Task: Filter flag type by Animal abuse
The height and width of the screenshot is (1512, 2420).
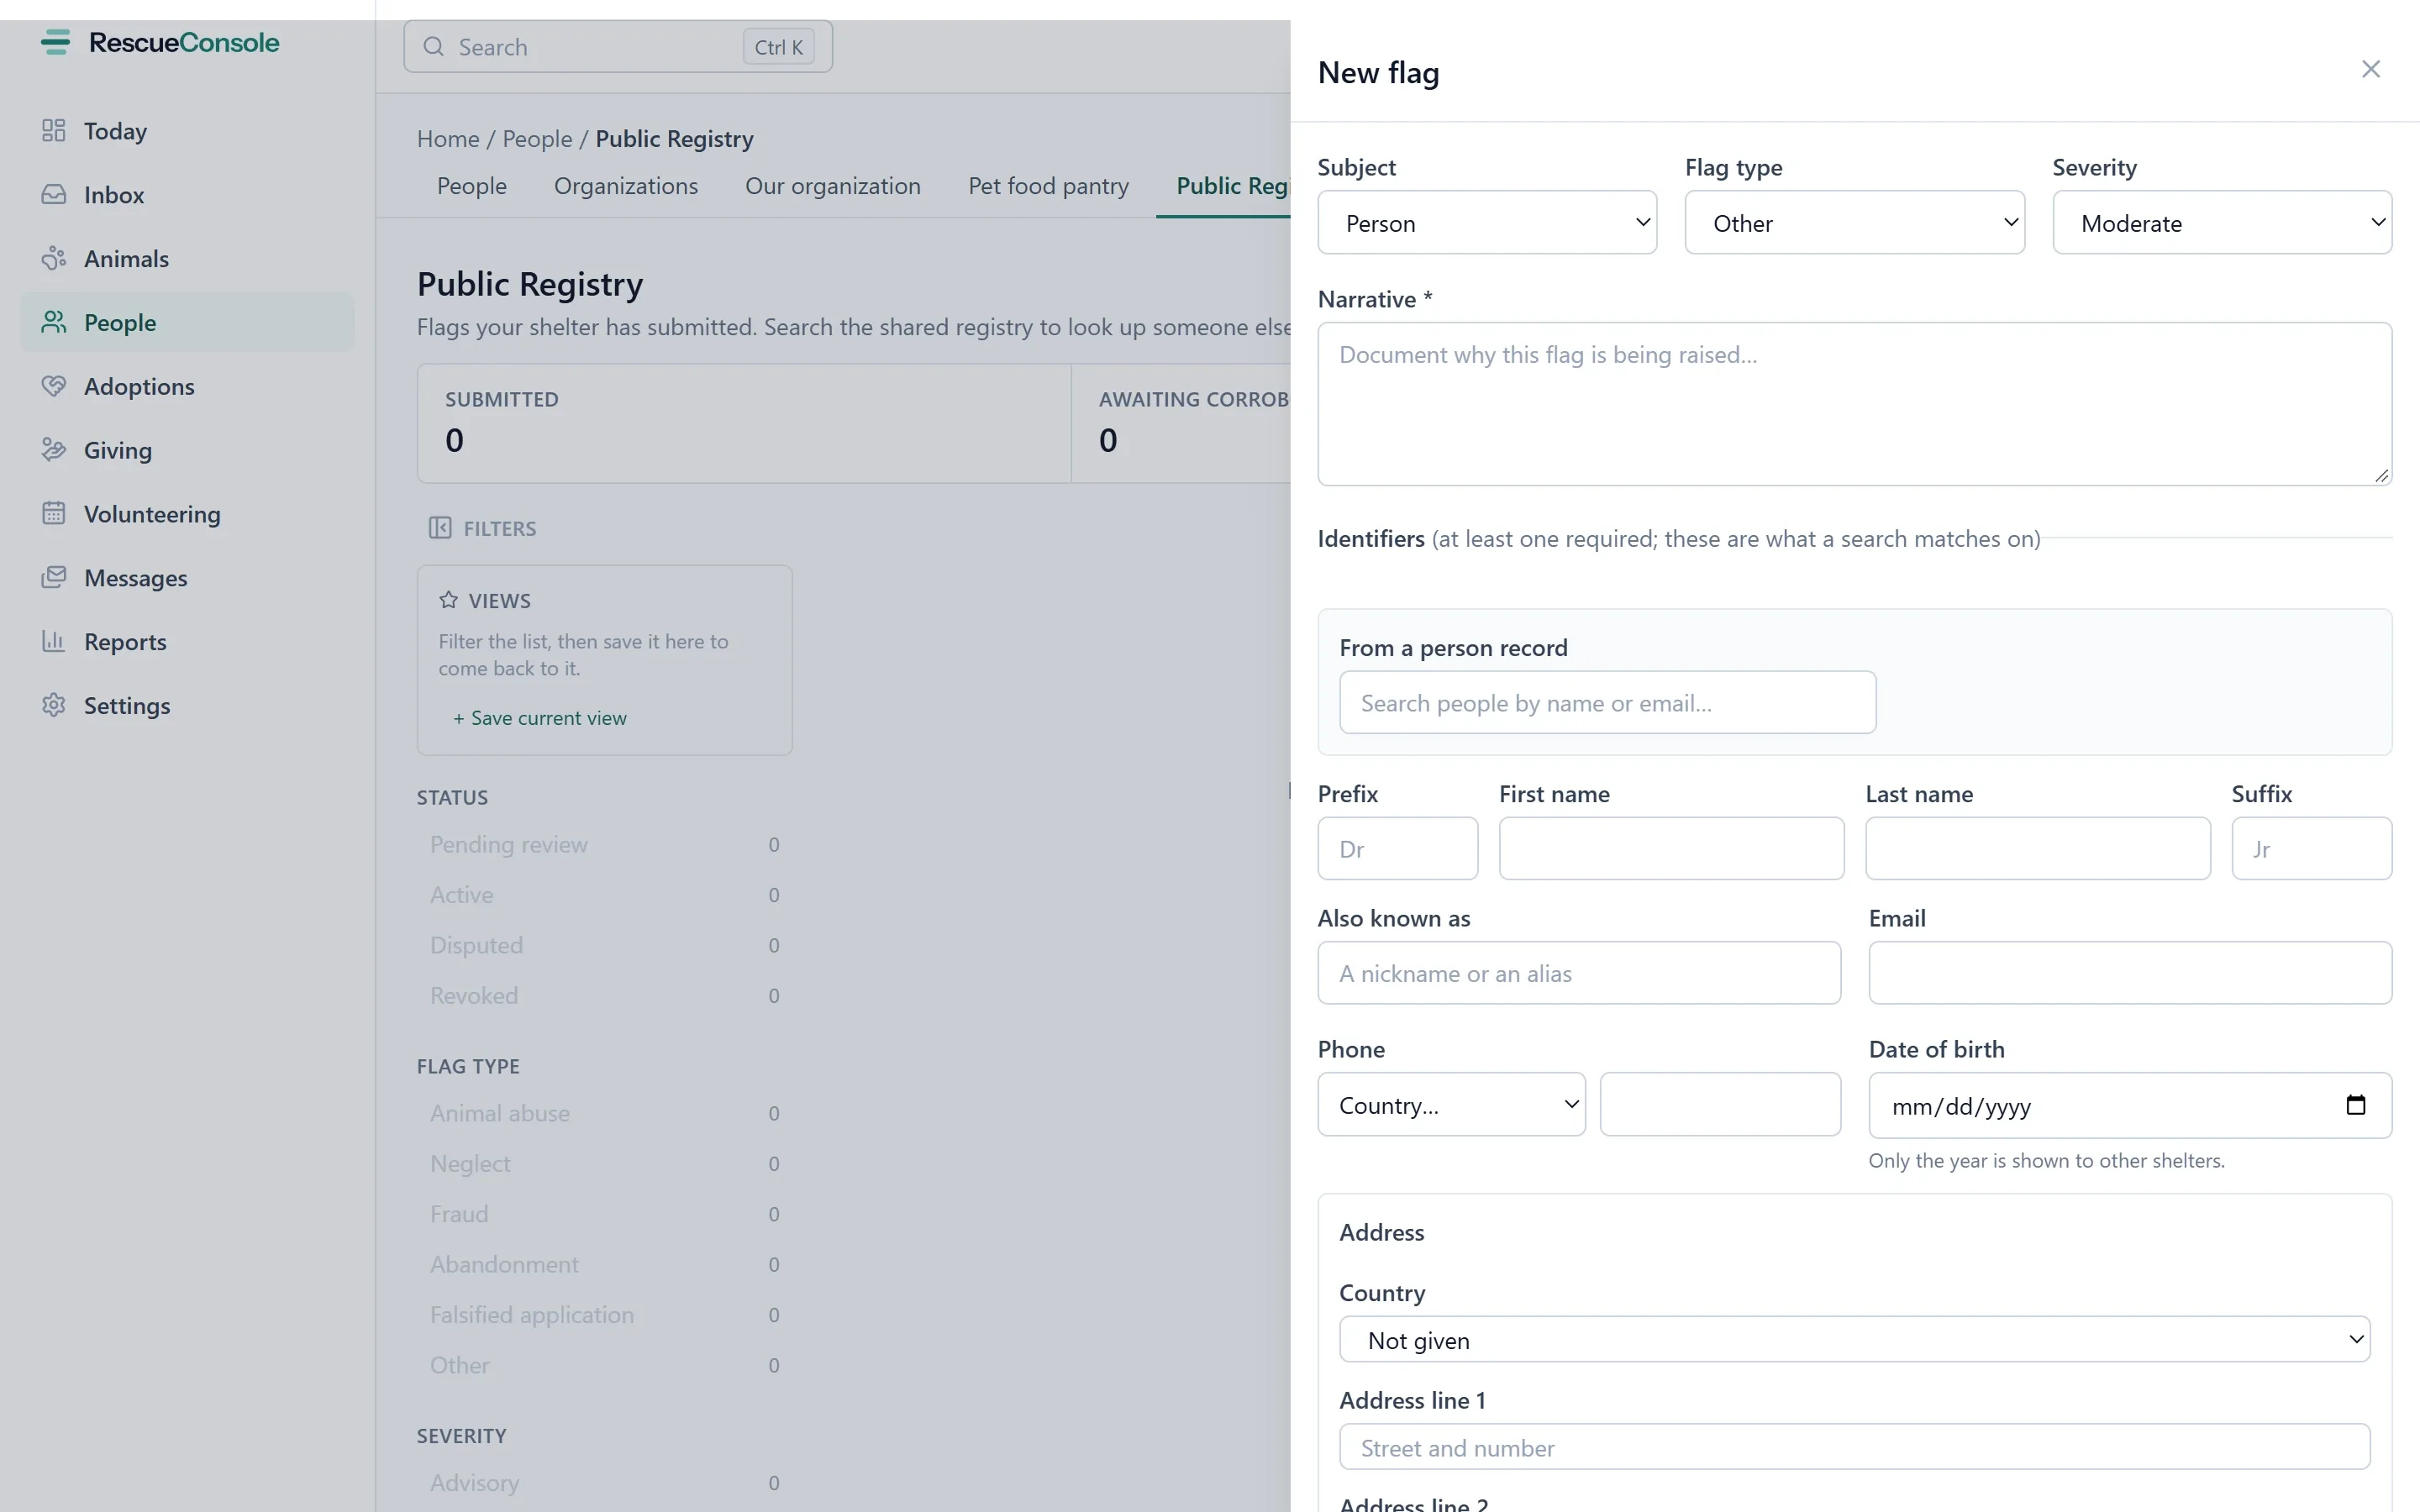Action: [605, 1114]
